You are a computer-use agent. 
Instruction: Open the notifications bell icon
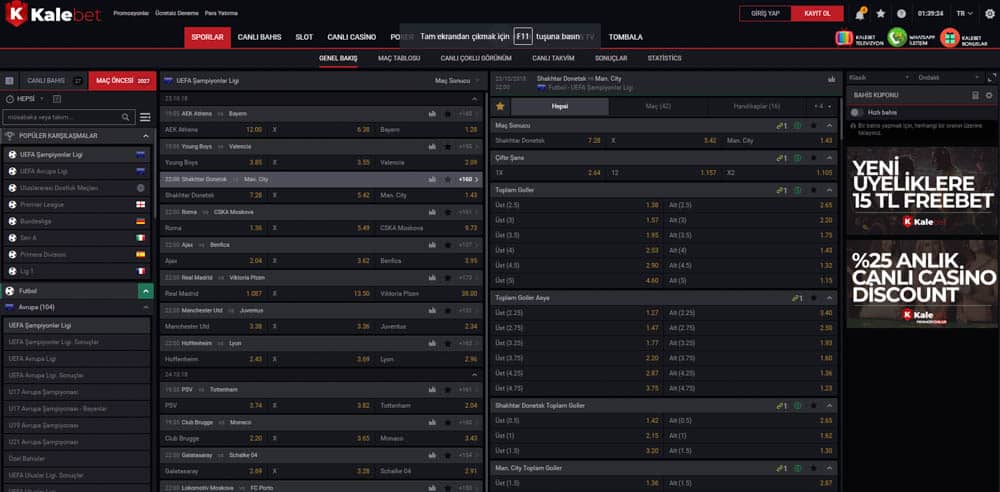pyautogui.click(x=860, y=13)
